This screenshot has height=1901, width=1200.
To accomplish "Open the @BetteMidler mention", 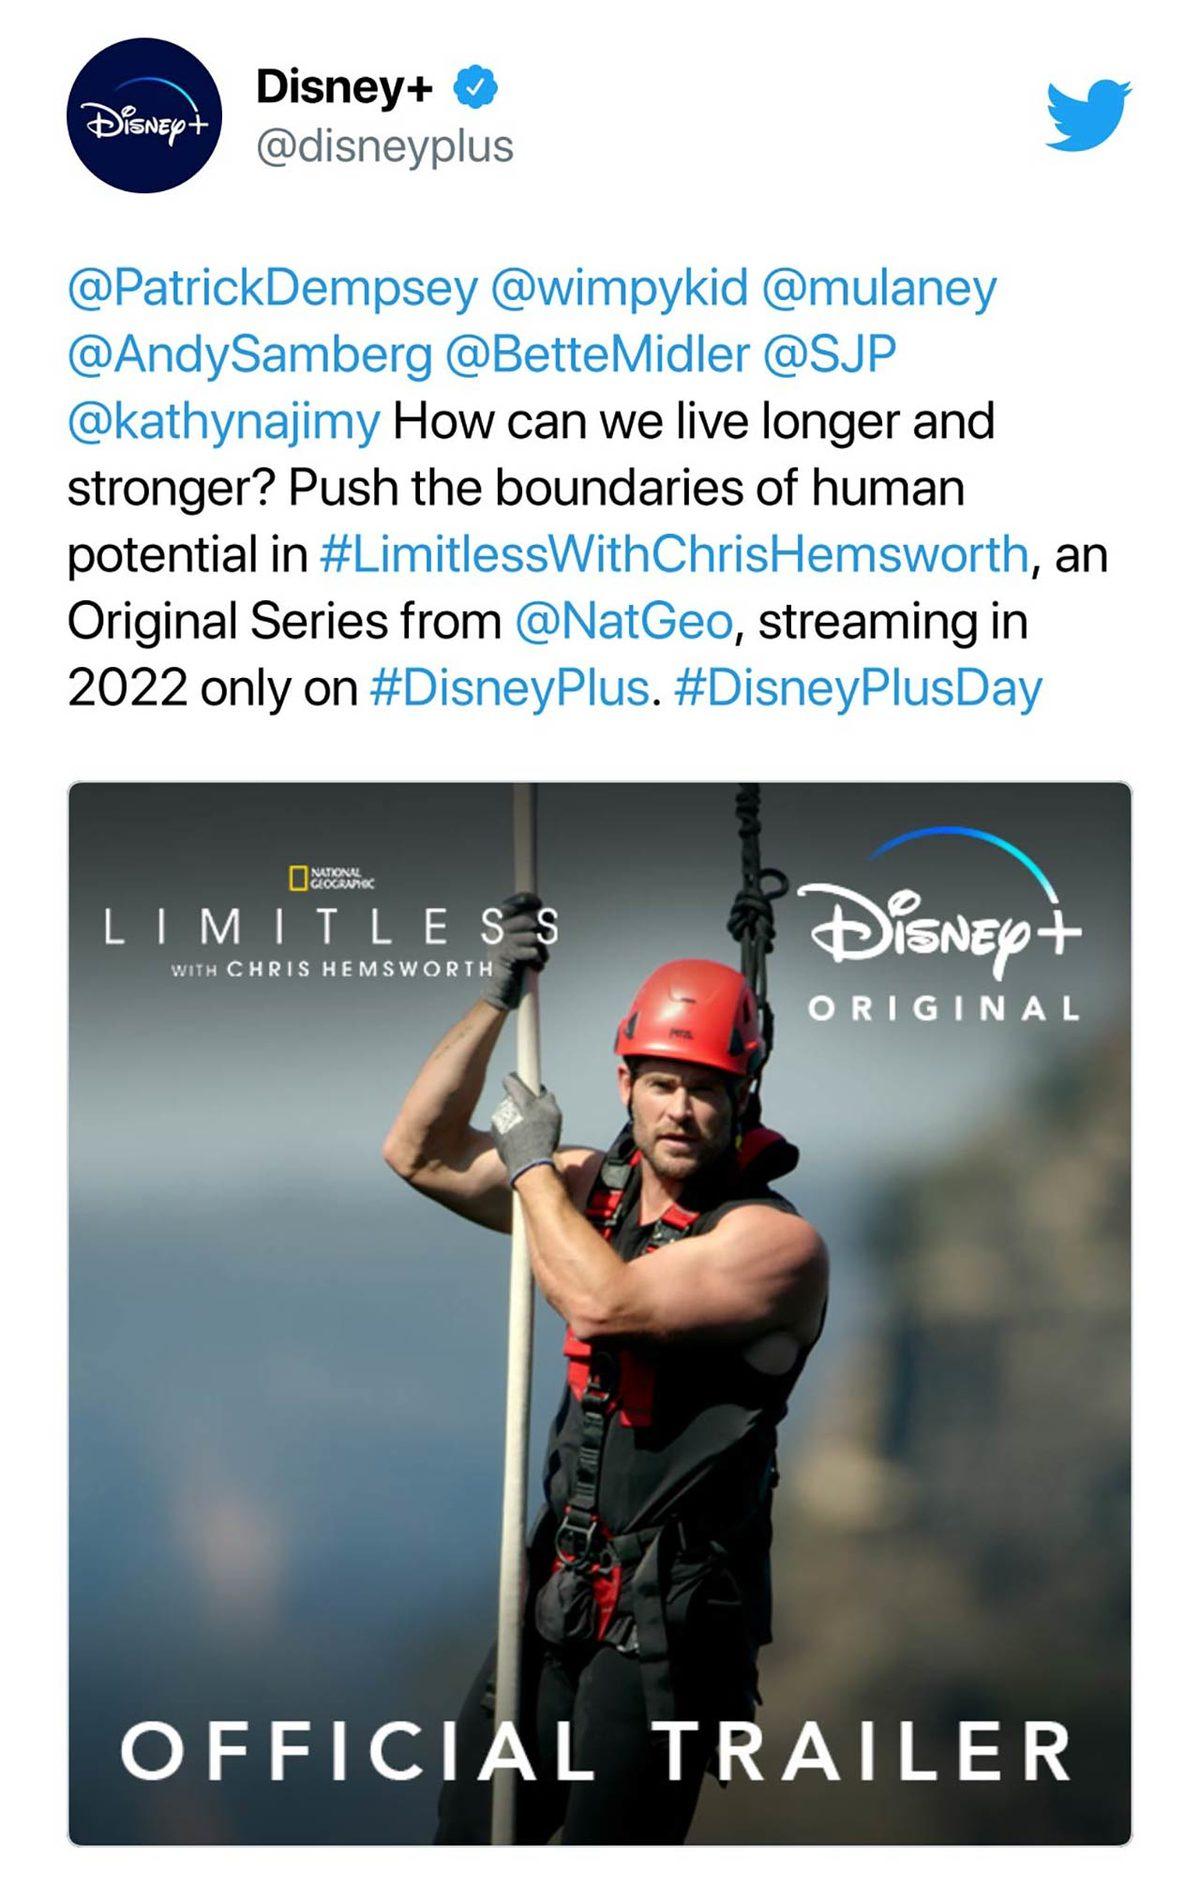I will pyautogui.click(x=596, y=355).
